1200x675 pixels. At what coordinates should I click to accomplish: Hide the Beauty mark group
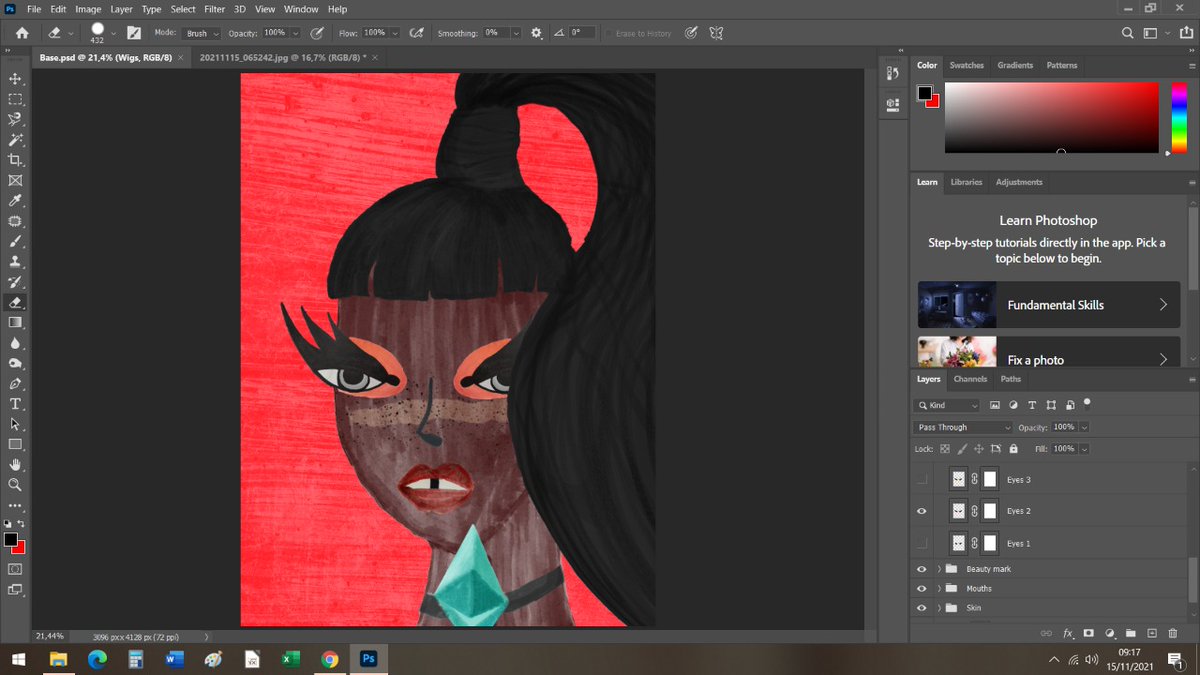click(x=922, y=569)
